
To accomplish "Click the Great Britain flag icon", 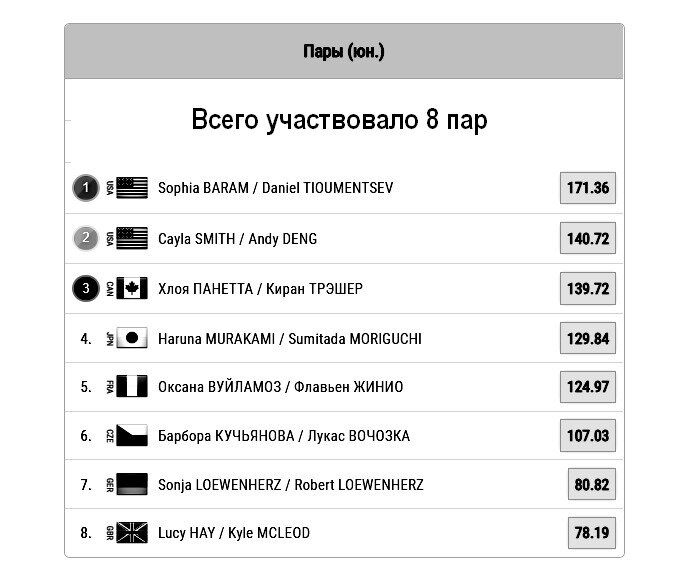I will click(x=132, y=533).
